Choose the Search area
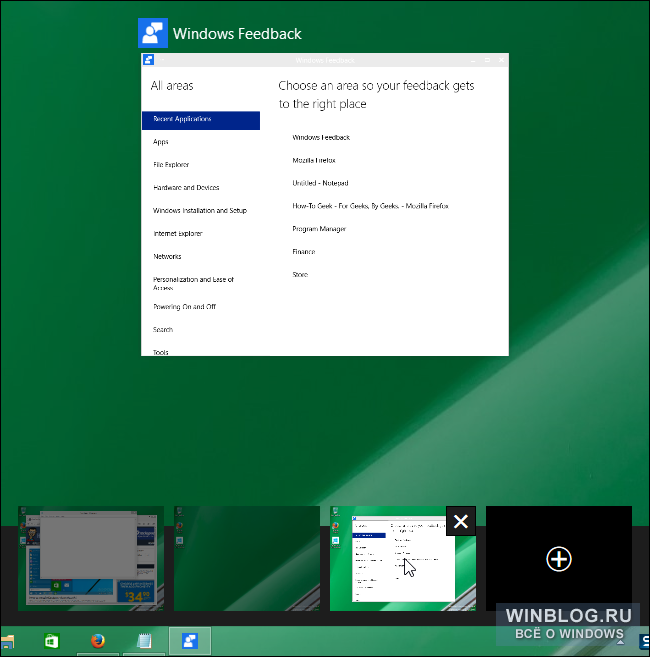650x657 pixels. pos(163,330)
